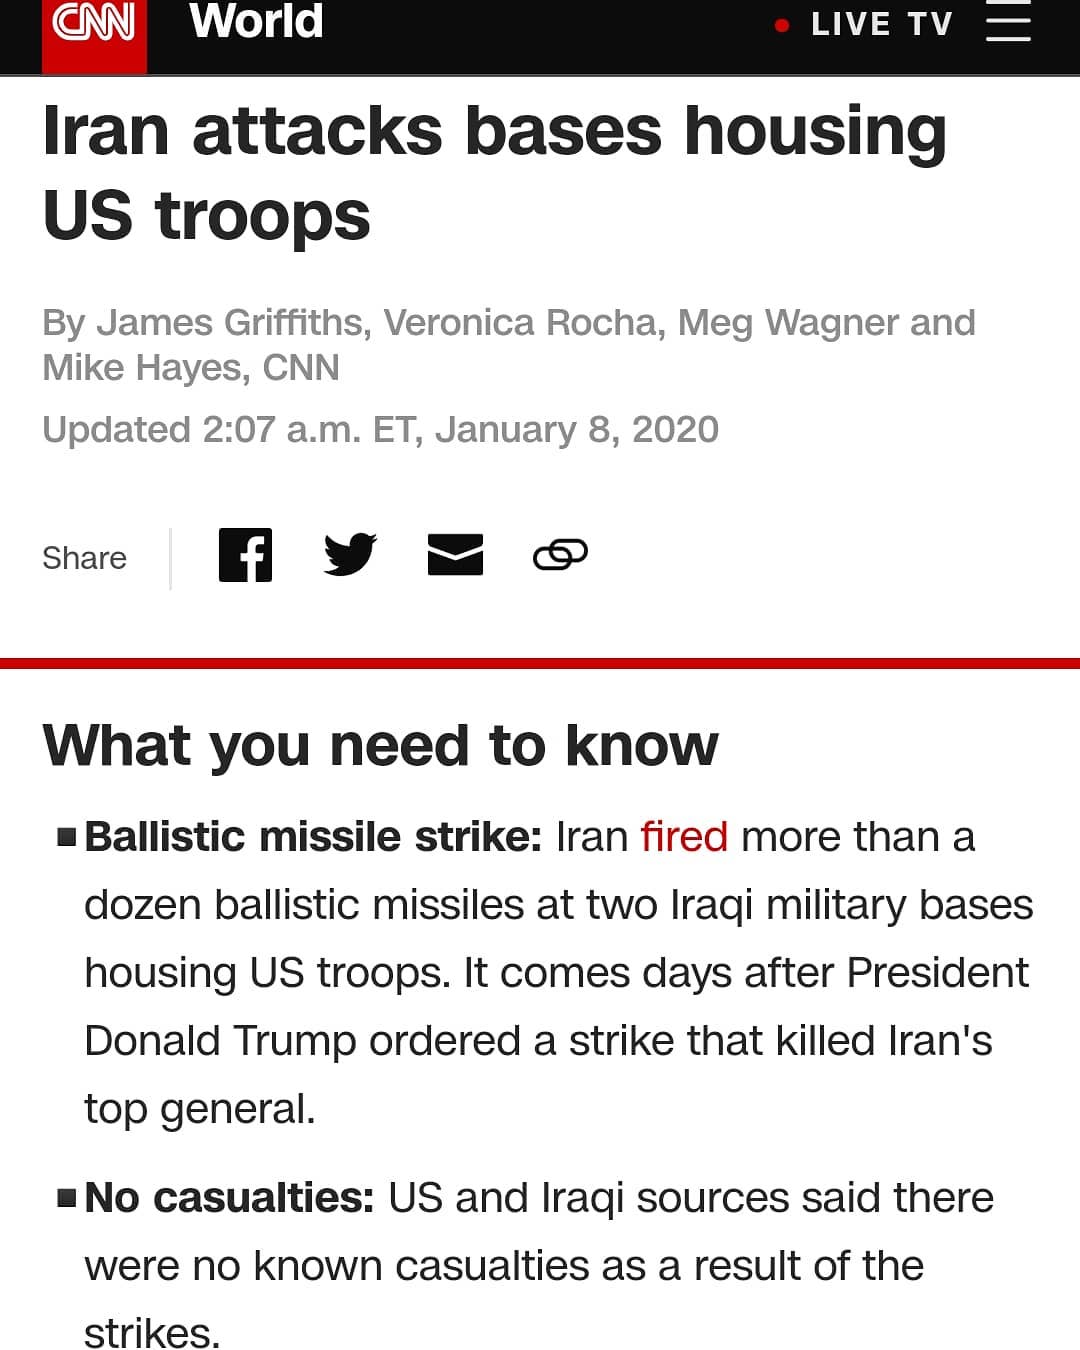Open the hamburger menu icon
Screen dimensions: 1080x1350
(x=1007, y=21)
